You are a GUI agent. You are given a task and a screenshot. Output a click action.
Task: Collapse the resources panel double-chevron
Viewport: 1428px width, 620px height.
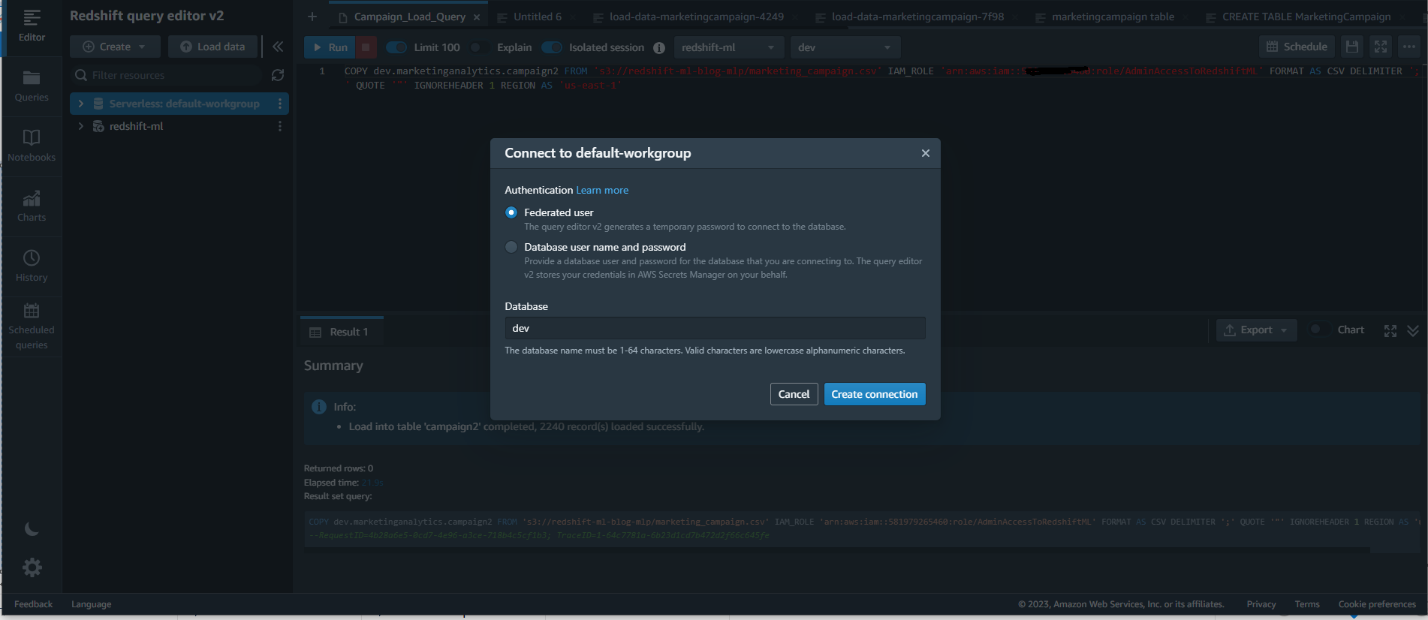pyautogui.click(x=277, y=46)
